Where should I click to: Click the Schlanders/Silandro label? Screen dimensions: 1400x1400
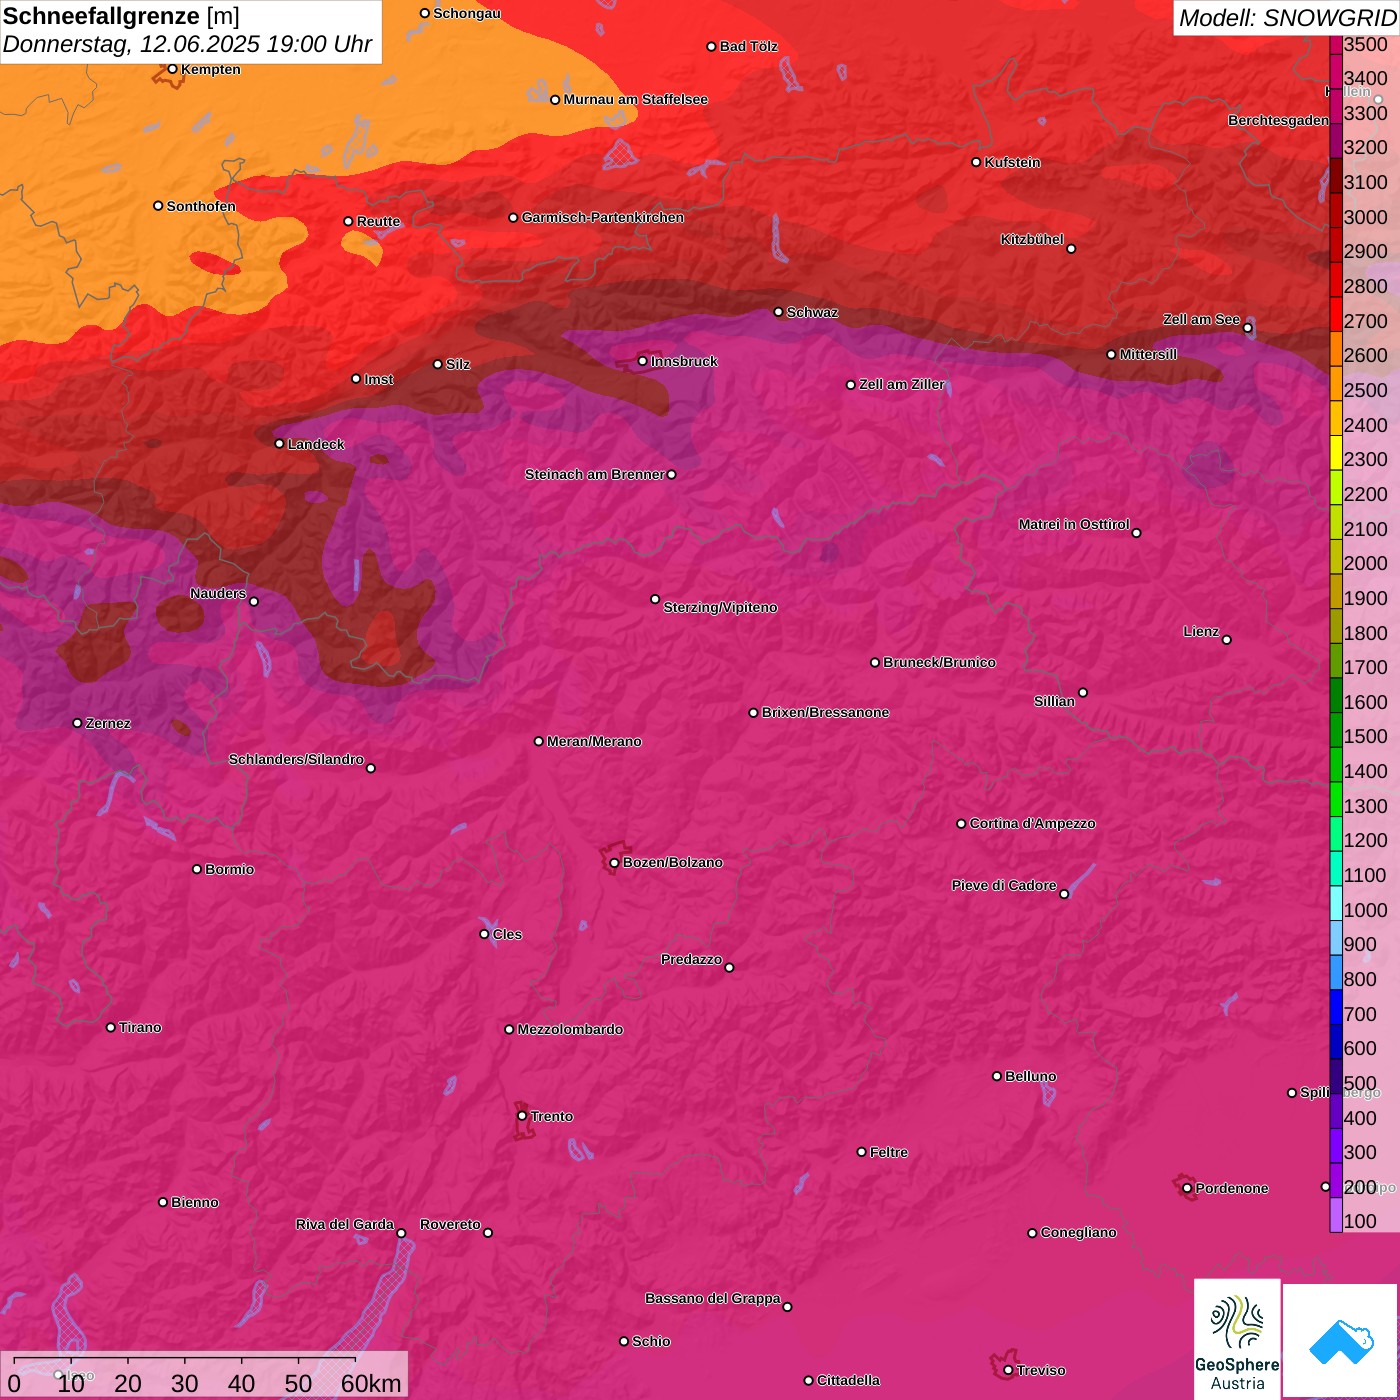(x=296, y=759)
